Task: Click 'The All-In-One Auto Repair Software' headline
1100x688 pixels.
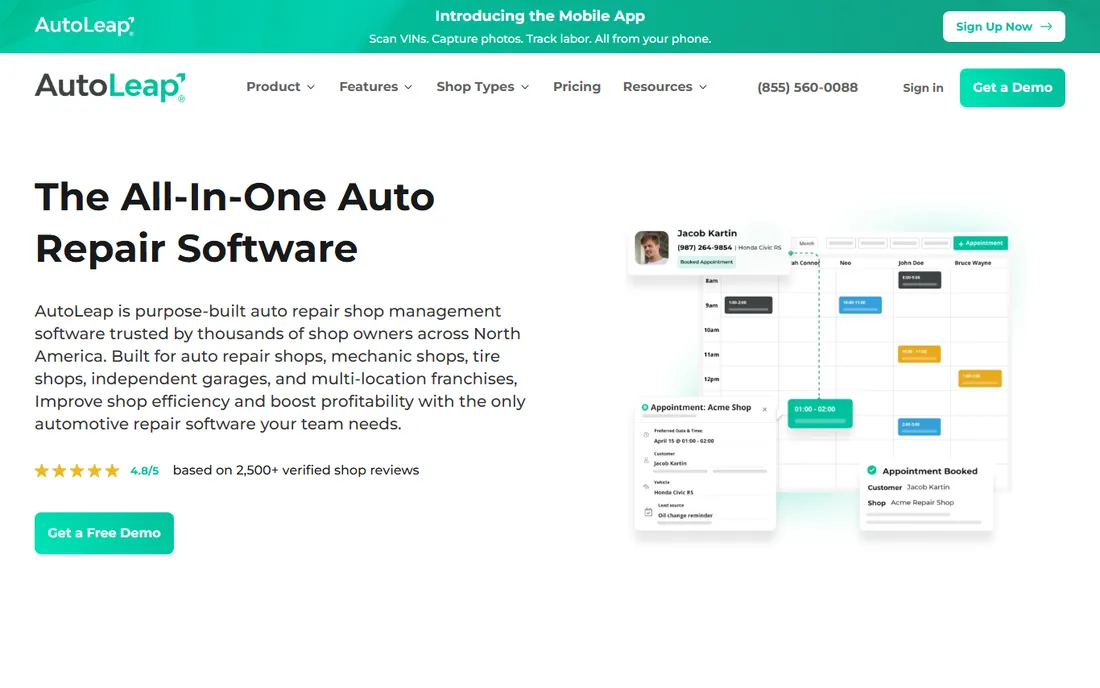Action: 234,222
